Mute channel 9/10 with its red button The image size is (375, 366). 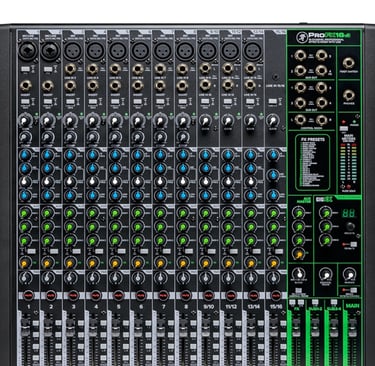pyautogui.click(x=208, y=295)
